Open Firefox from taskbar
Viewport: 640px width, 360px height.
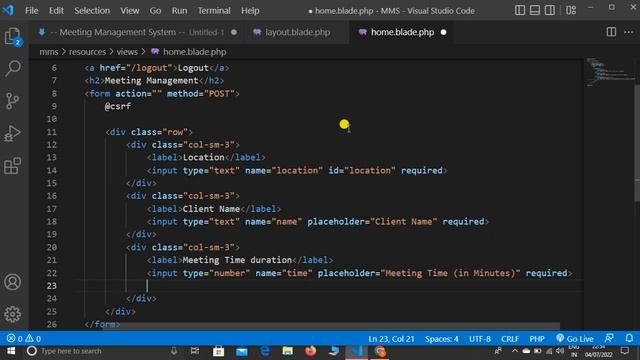click(311, 351)
